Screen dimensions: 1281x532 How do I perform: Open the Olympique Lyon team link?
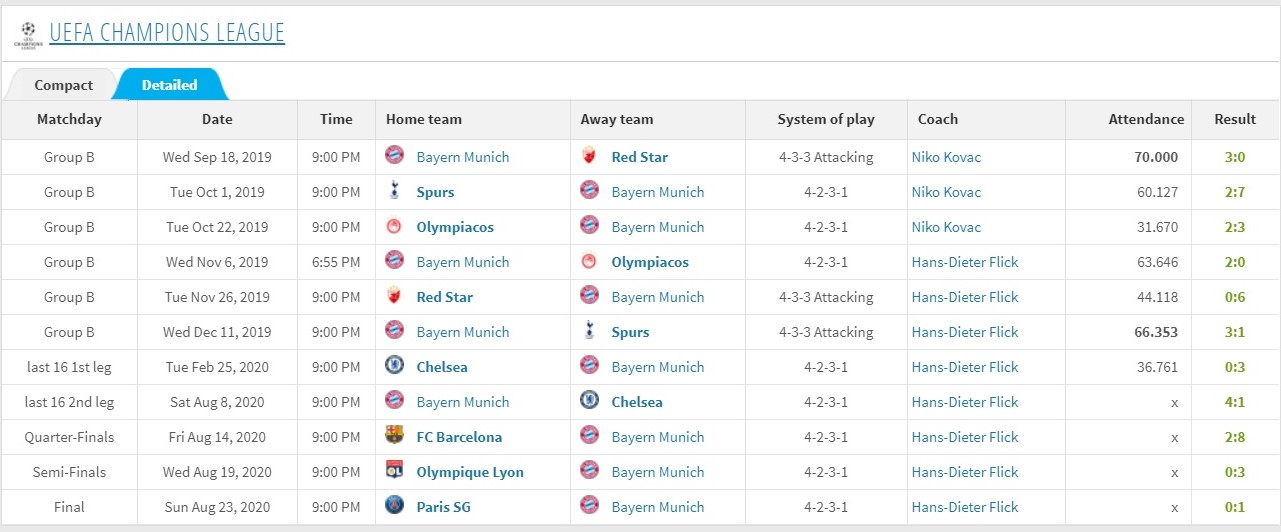pos(470,472)
